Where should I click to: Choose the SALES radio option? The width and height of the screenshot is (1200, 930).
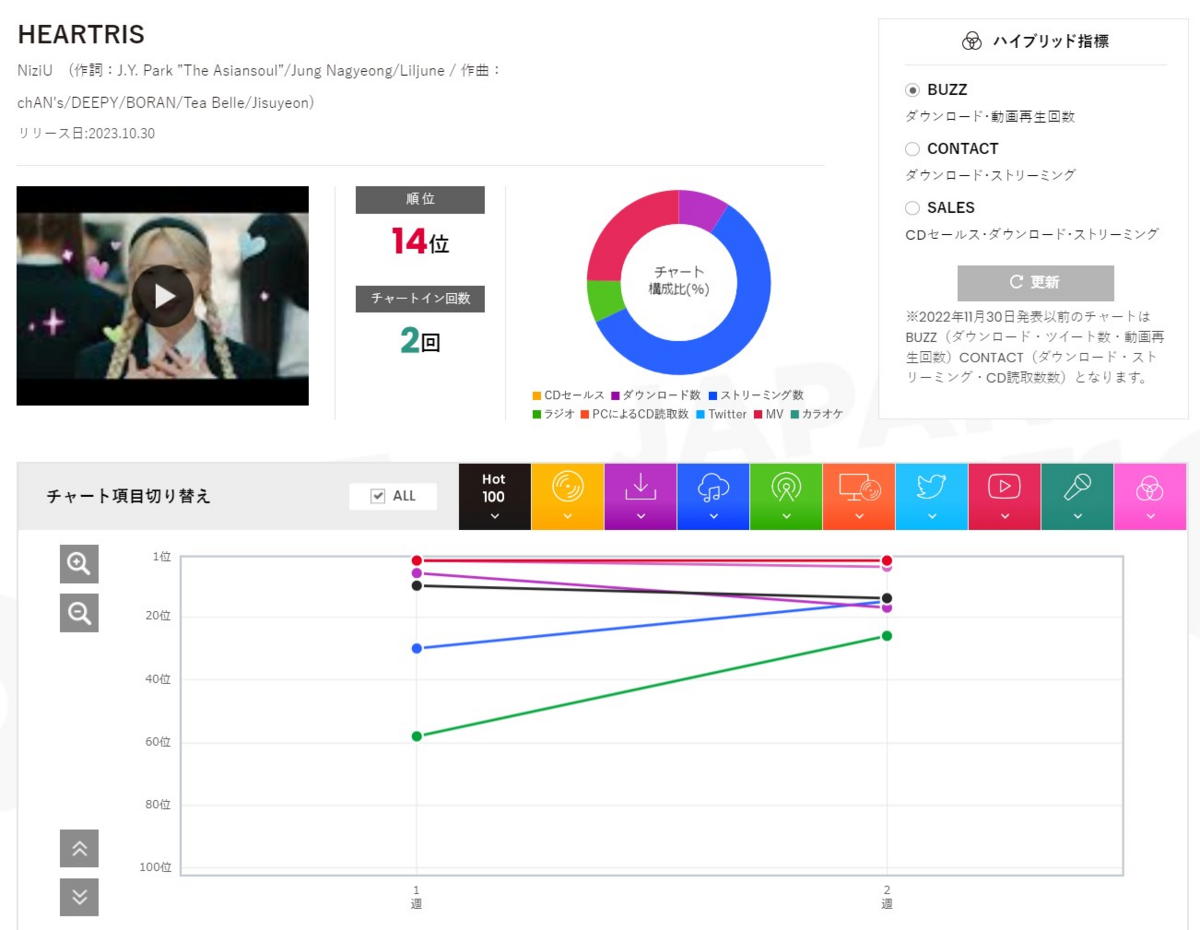[912, 208]
